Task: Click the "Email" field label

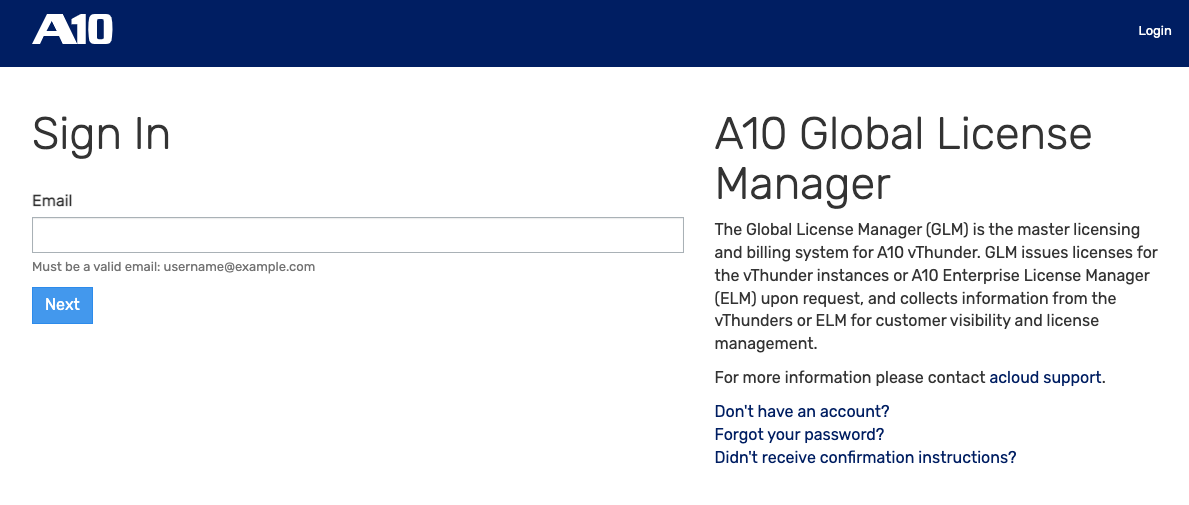Action: point(52,201)
